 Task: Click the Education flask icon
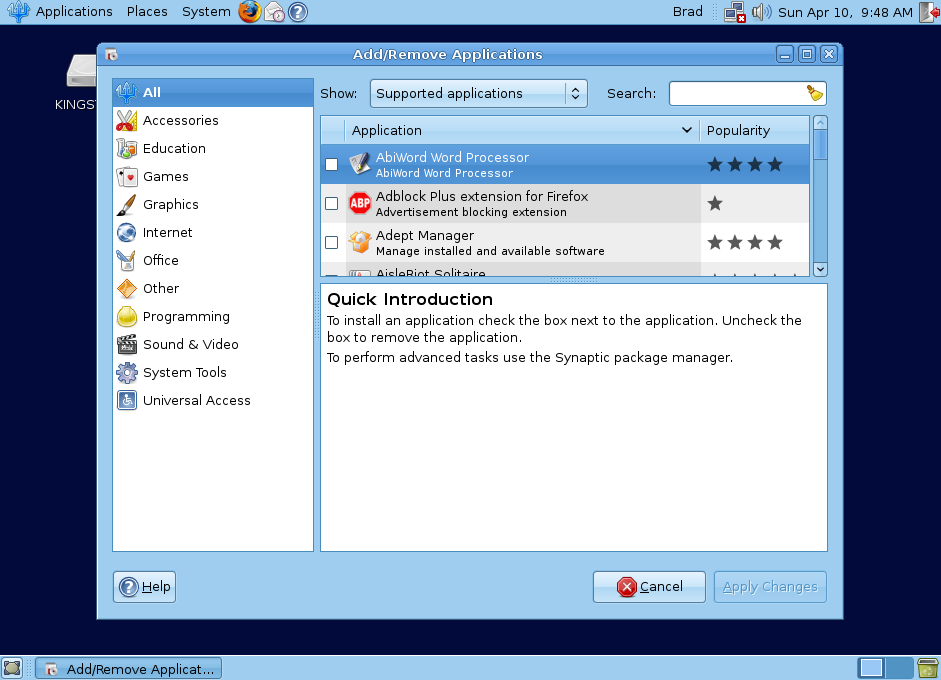pyautogui.click(x=127, y=148)
